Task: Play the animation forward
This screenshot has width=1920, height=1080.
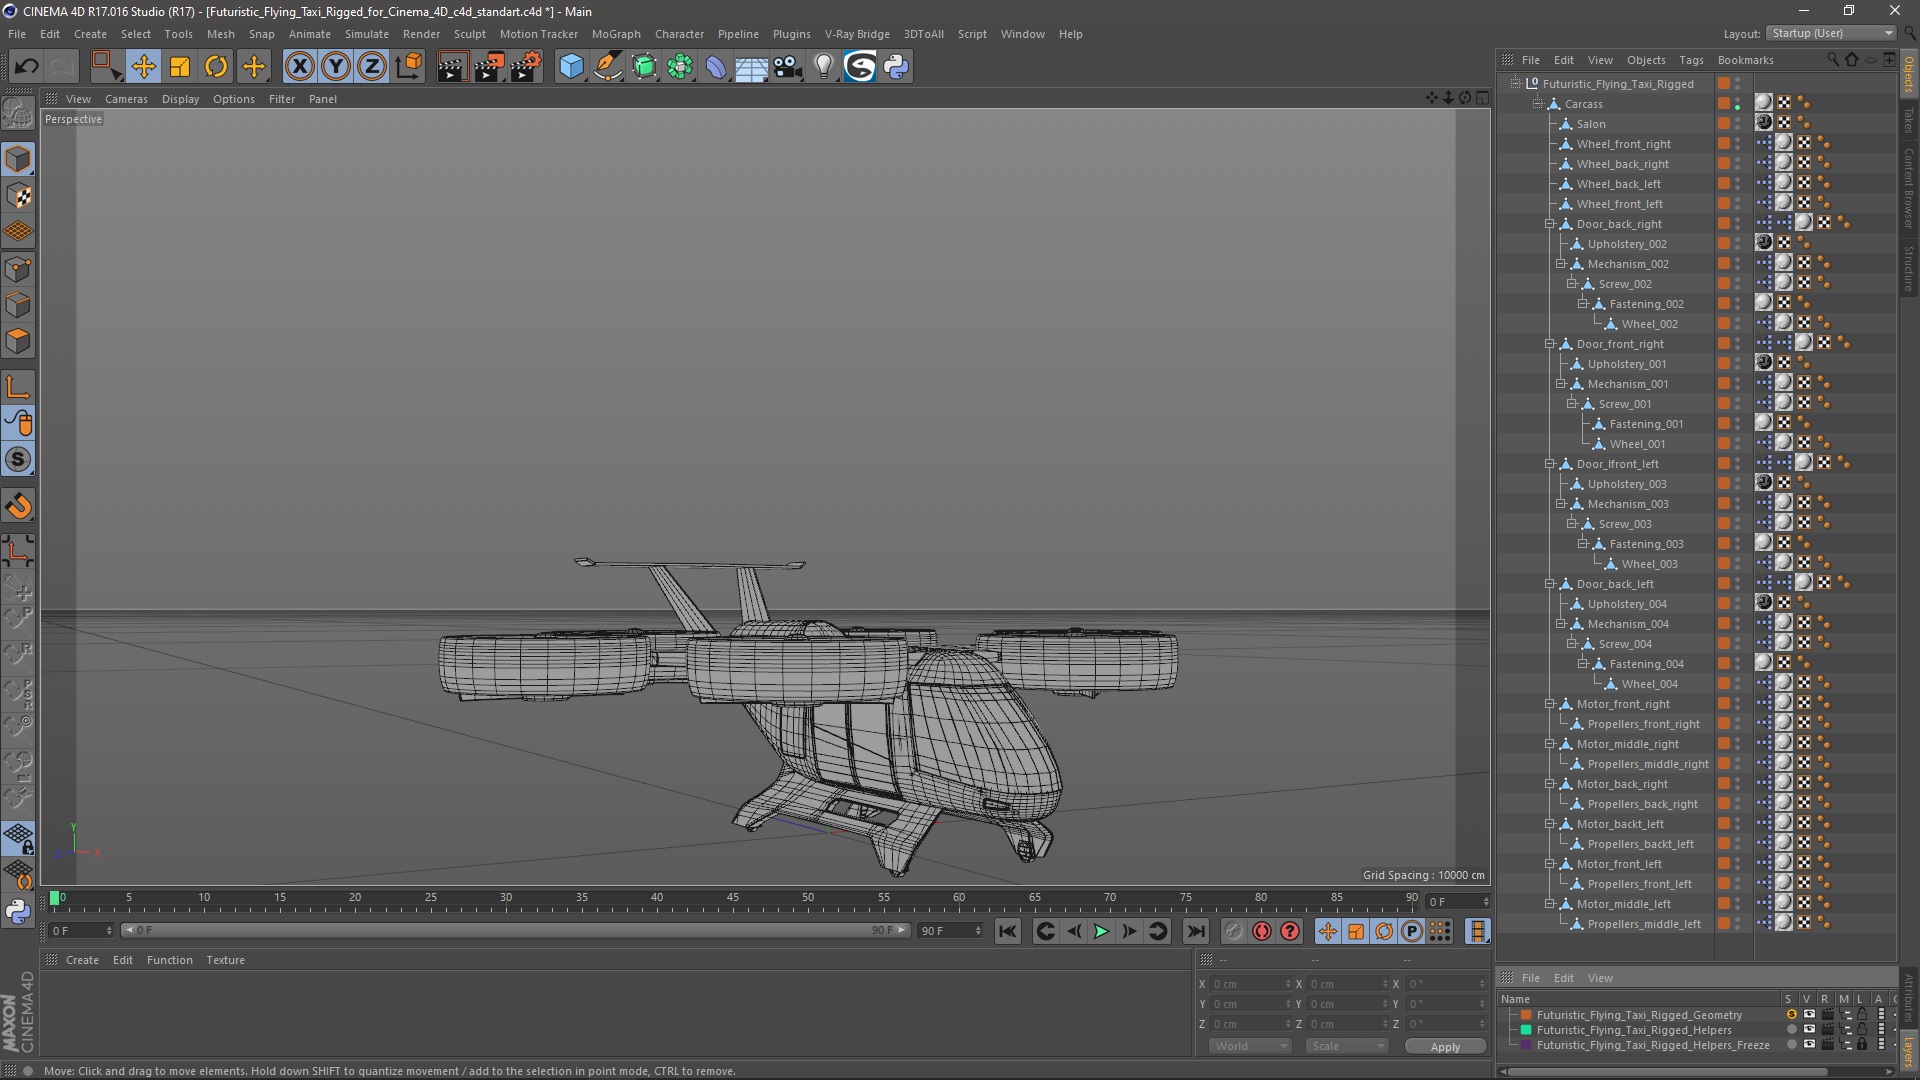Action: click(x=1101, y=932)
